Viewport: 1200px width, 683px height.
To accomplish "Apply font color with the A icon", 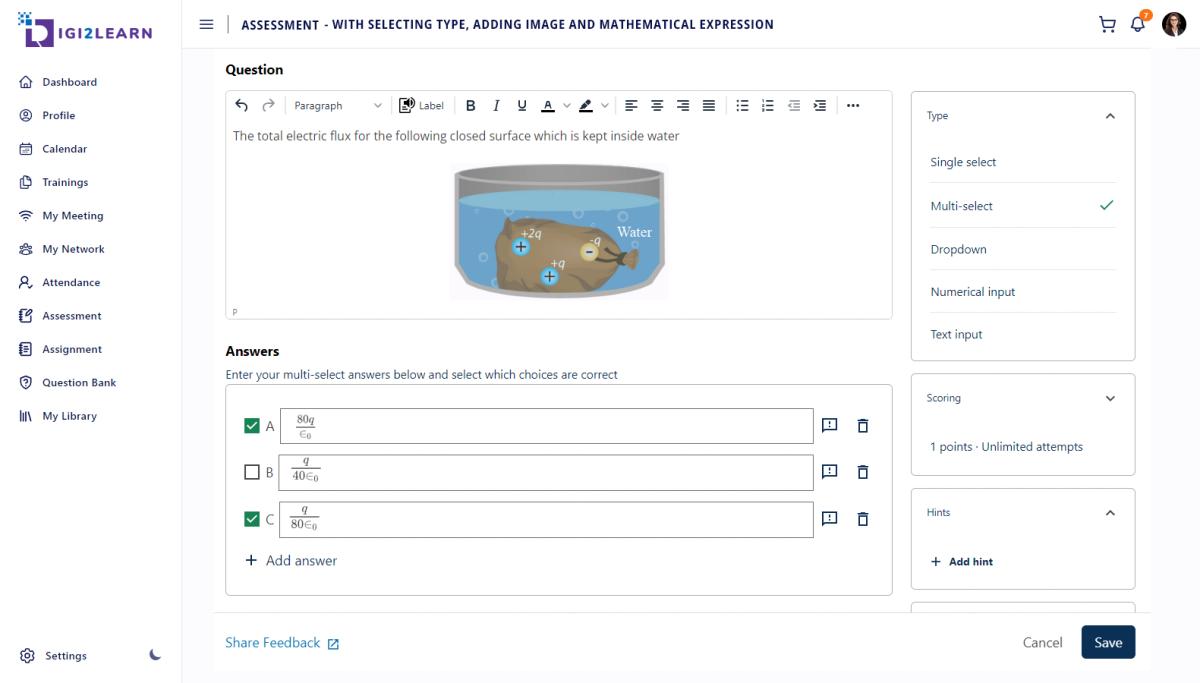I will click(x=548, y=105).
